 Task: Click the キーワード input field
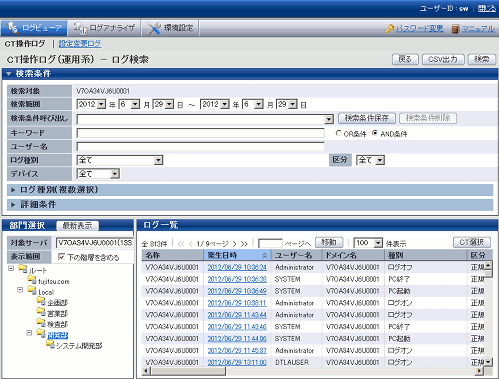[200, 133]
